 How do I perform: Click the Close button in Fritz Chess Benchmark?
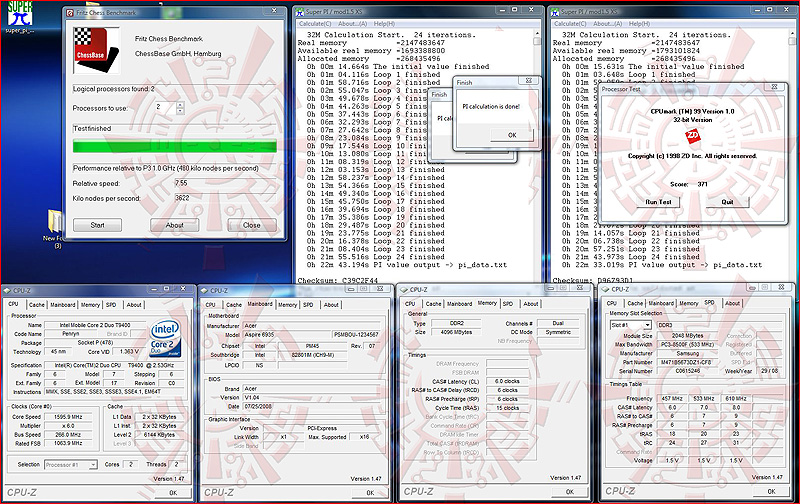pos(252,225)
